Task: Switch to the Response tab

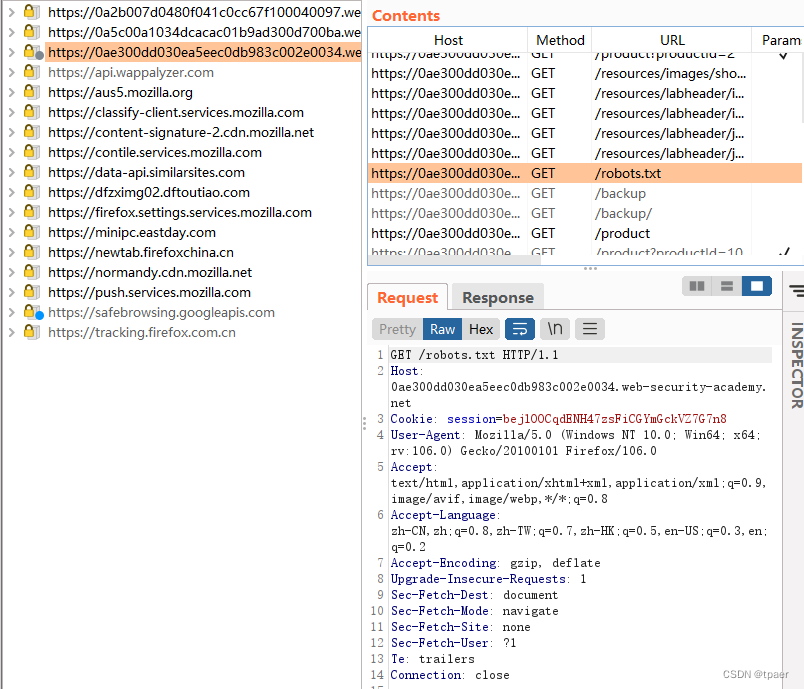Action: pos(497,297)
